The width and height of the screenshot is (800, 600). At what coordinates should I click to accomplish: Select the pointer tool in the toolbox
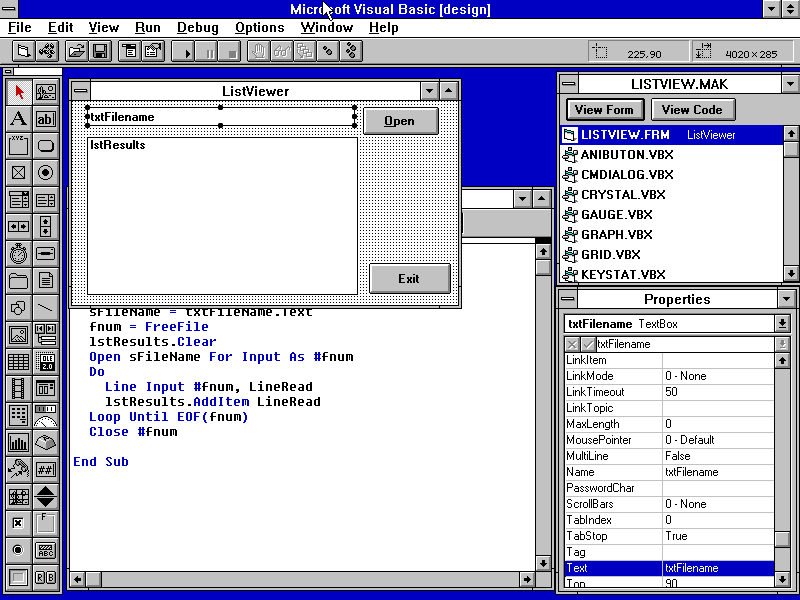17,92
